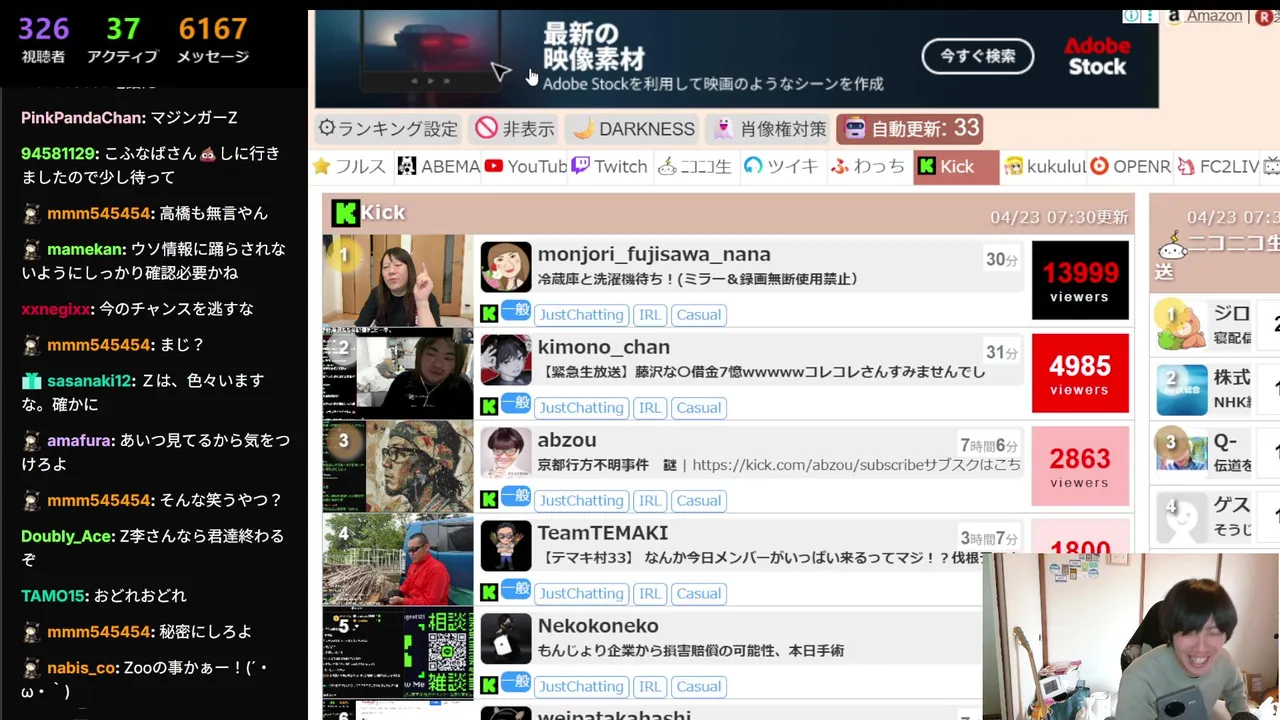
Task: Click Nekokoneko avatar icon
Action: click(x=506, y=638)
